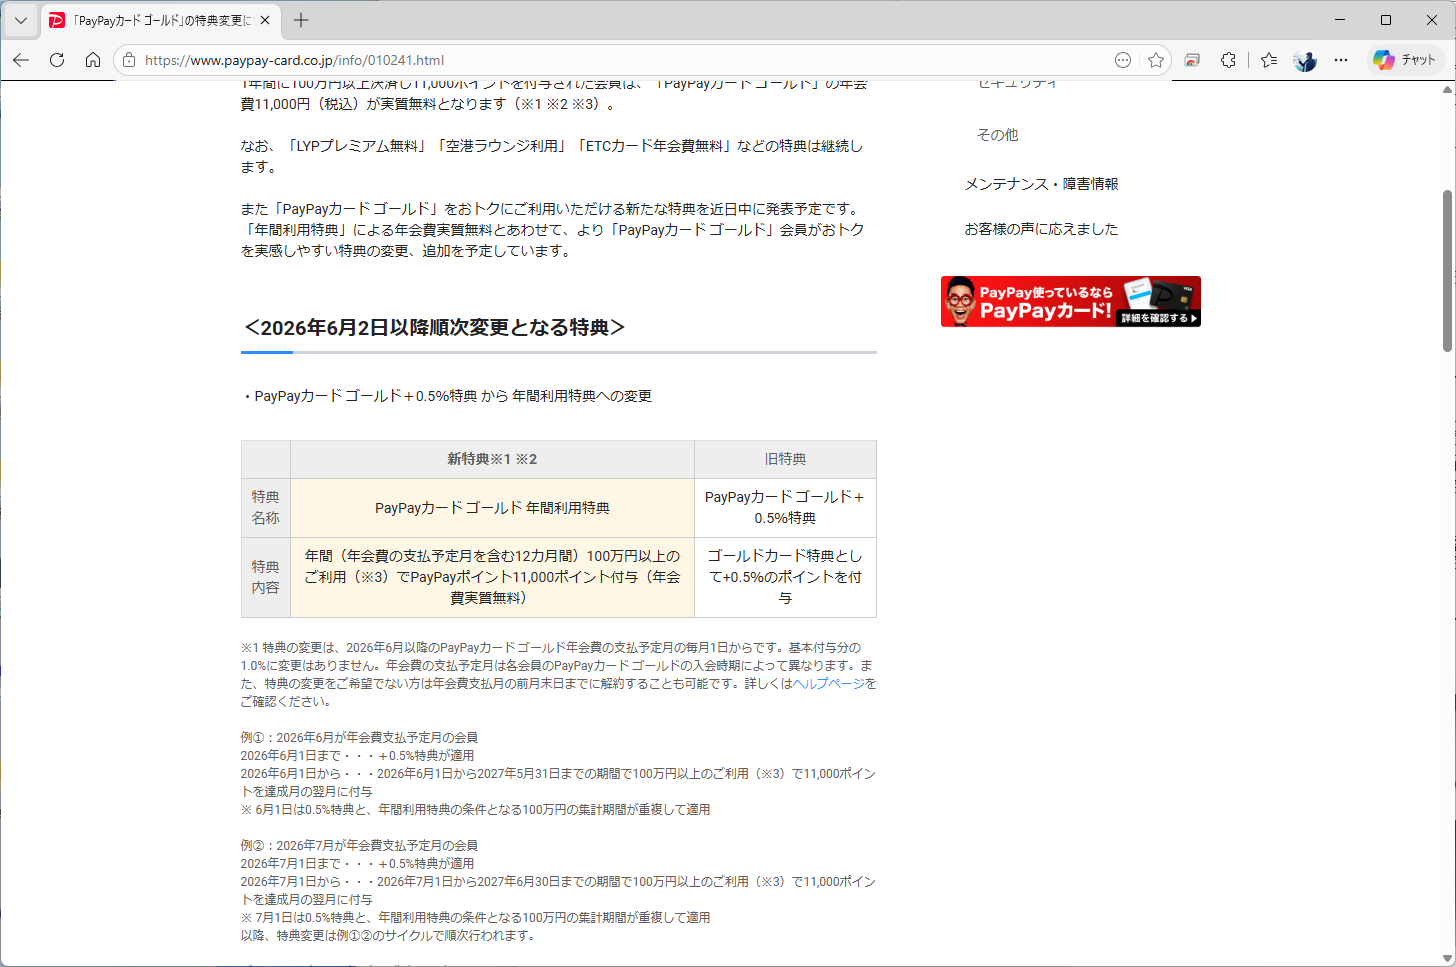Add this page to favorites via the star
The image size is (1456, 967).
point(1156,60)
